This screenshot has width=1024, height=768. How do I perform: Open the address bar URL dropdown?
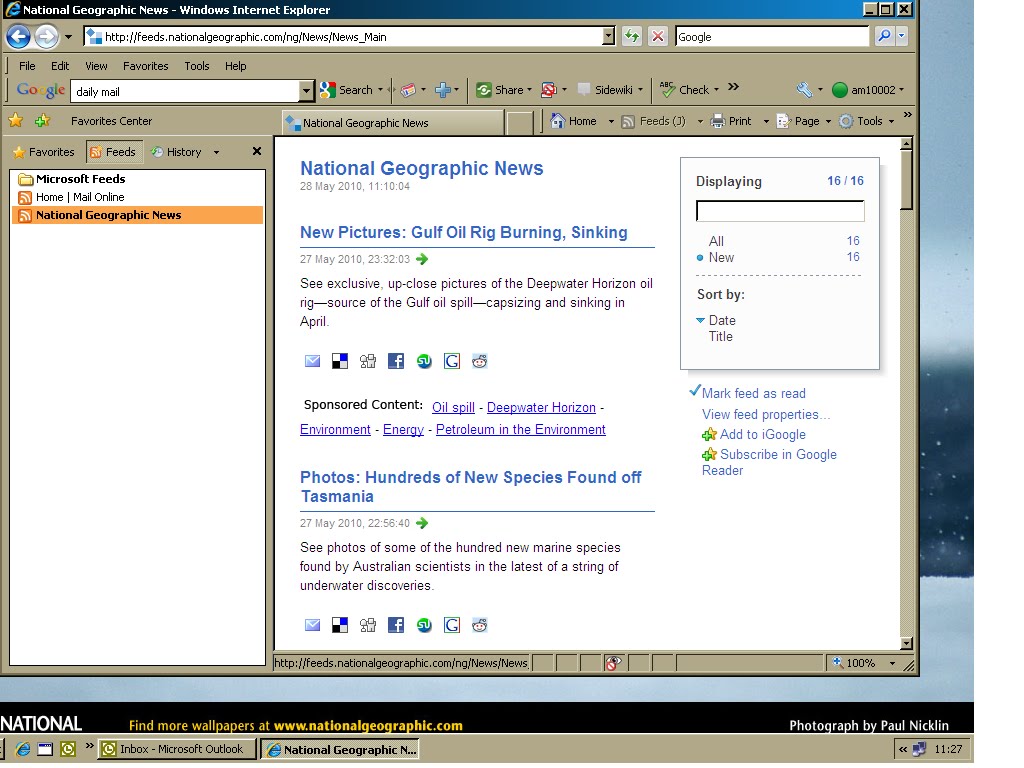point(608,37)
